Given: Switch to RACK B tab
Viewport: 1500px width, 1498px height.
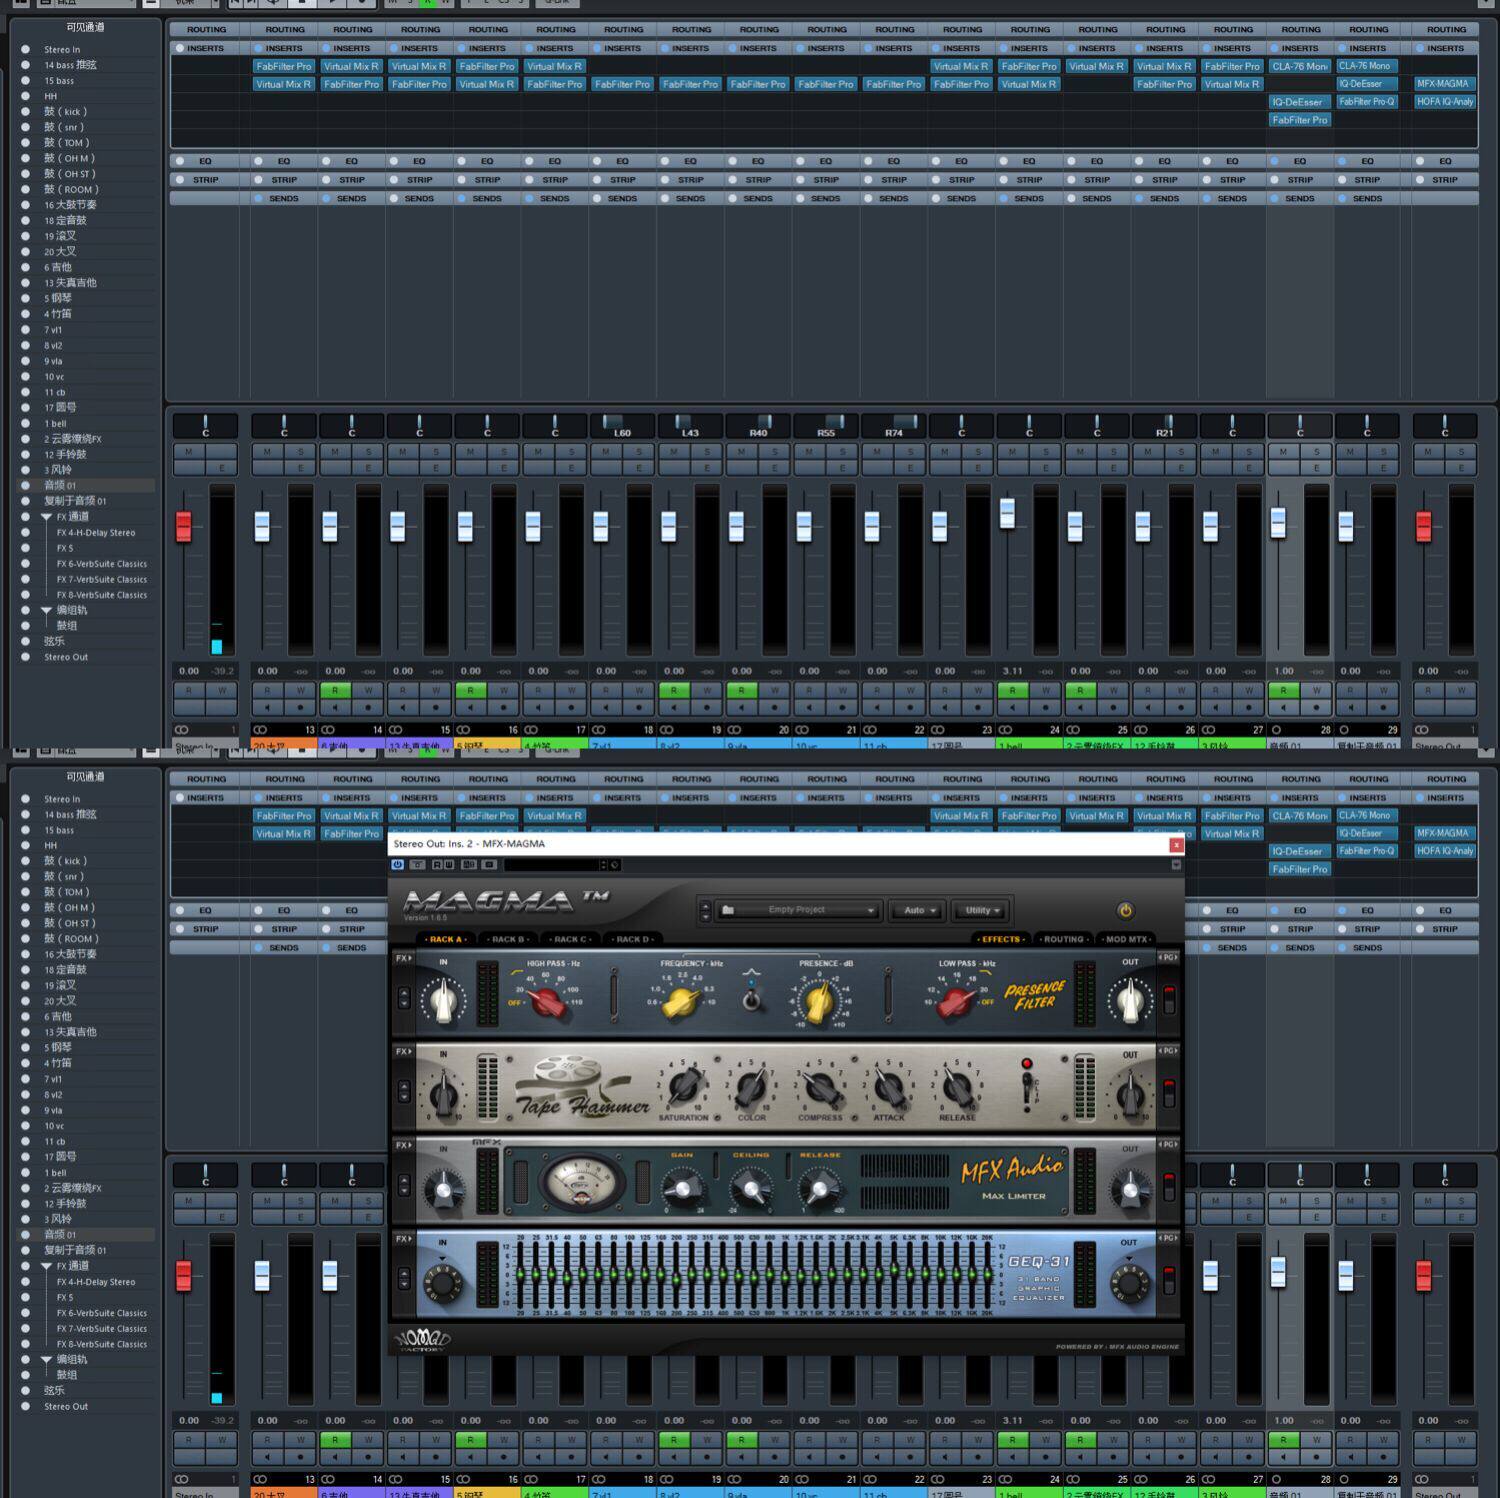Looking at the screenshot, I should [x=508, y=939].
